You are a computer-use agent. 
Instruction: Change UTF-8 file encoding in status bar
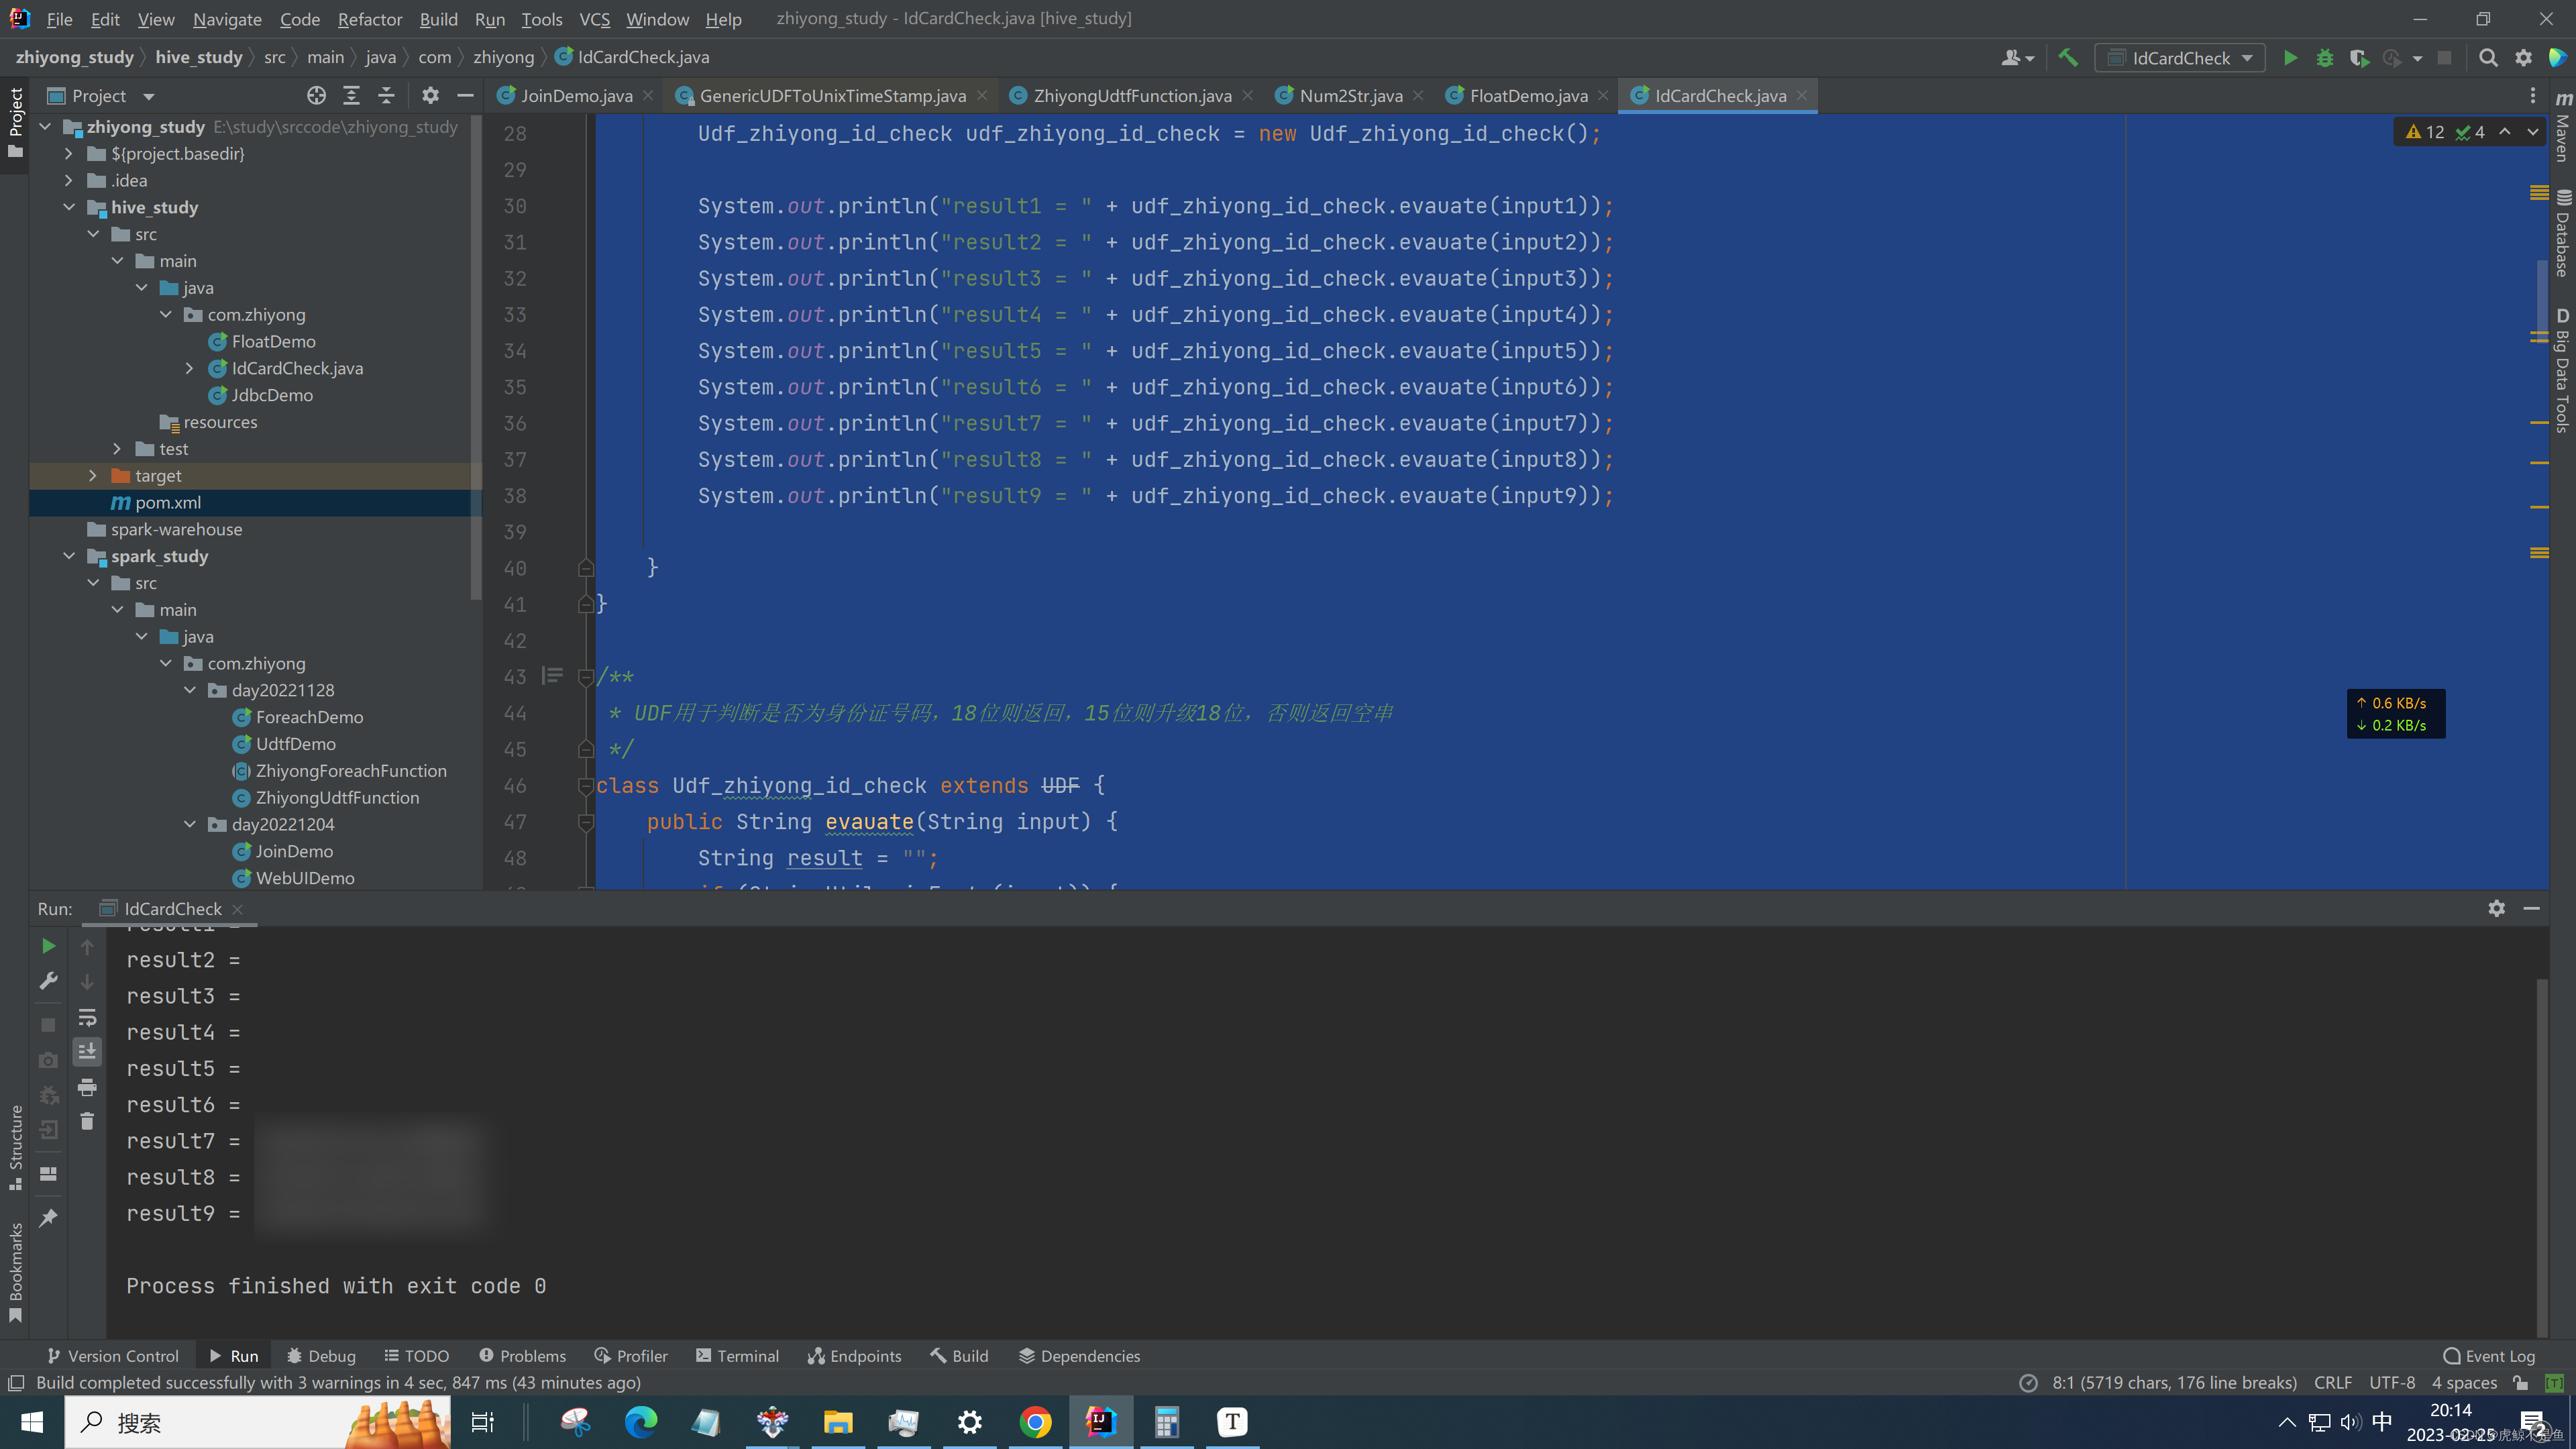(x=2392, y=1383)
